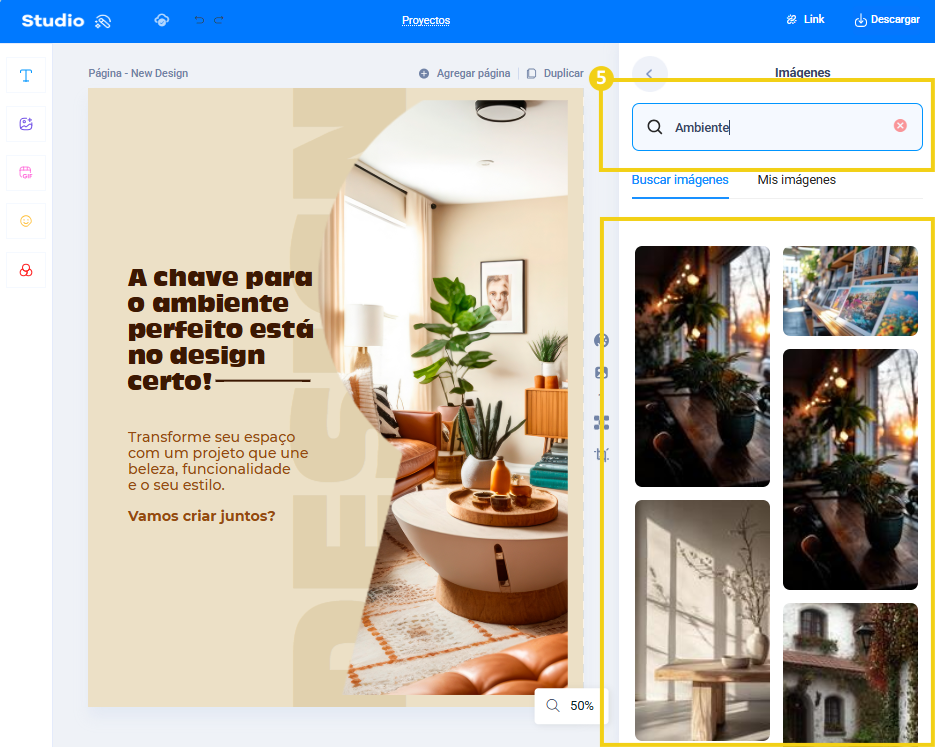Viewport: 935px width, 747px height.
Task: Clear the search with the red X
Action: 900,125
